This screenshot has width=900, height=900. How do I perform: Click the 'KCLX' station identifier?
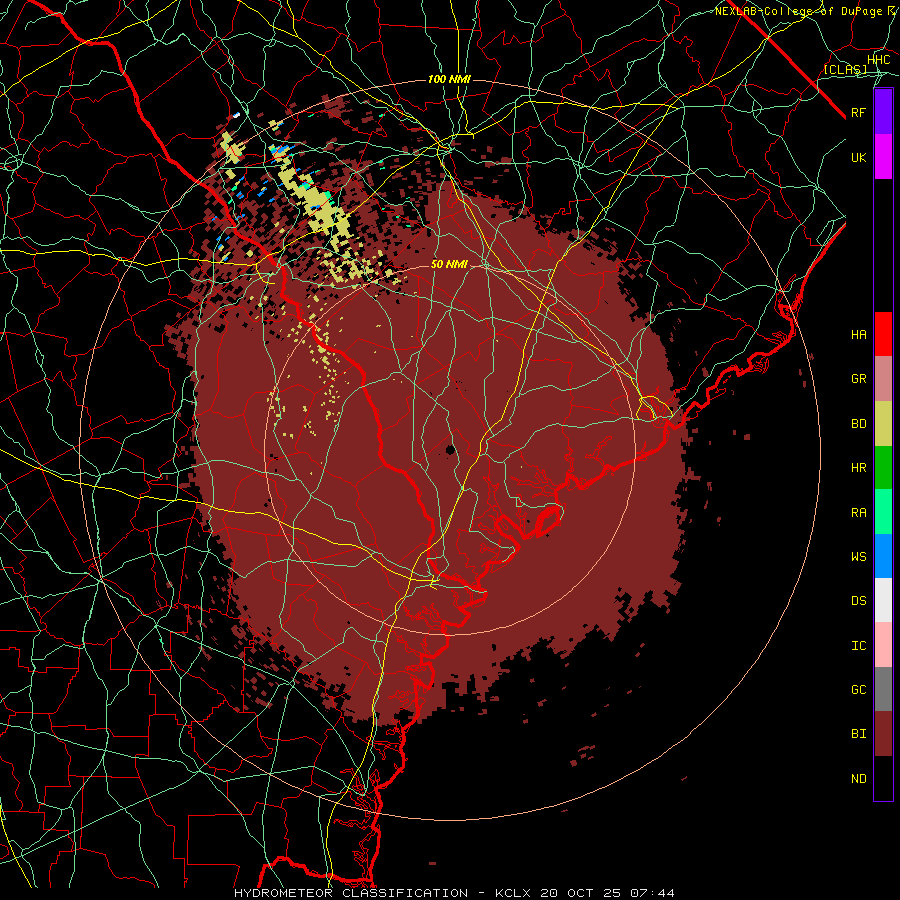(x=513, y=893)
